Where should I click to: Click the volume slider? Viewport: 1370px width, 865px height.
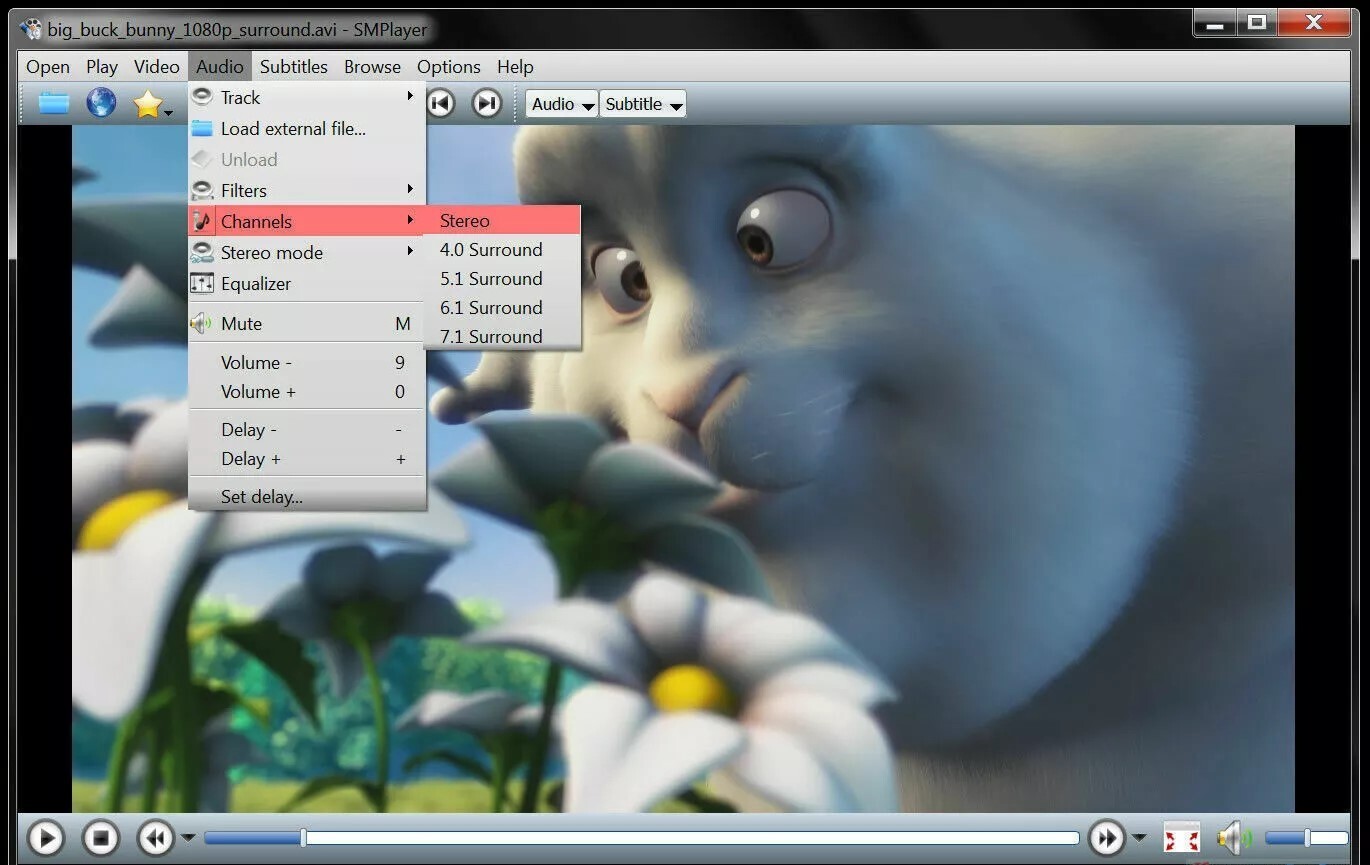(x=1306, y=838)
